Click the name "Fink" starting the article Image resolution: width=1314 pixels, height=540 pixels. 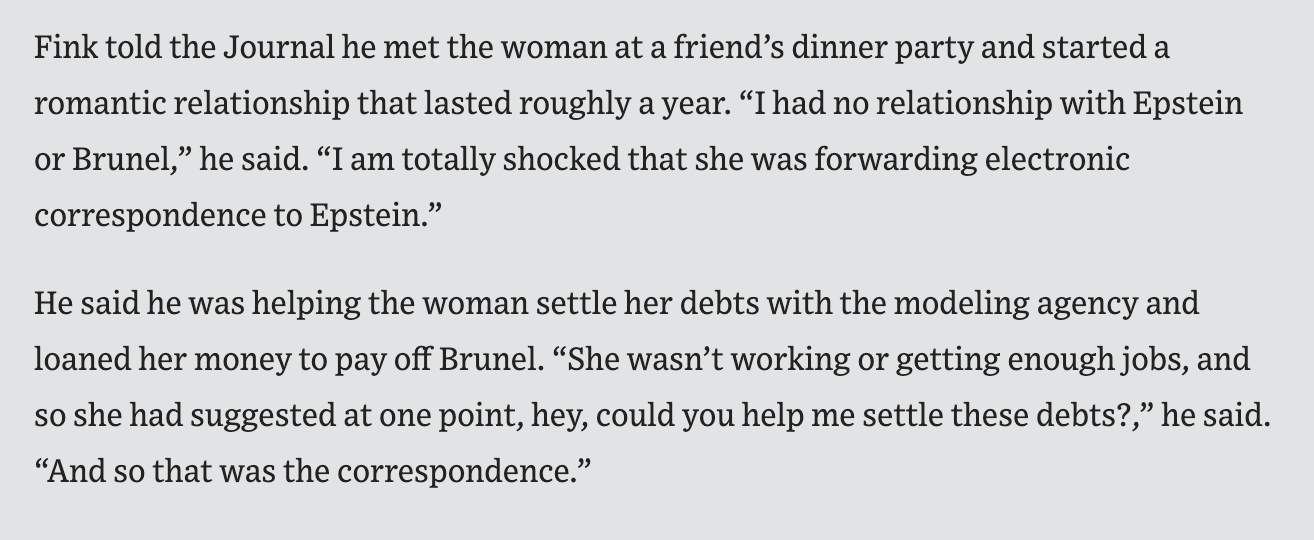pyautogui.click(x=59, y=47)
